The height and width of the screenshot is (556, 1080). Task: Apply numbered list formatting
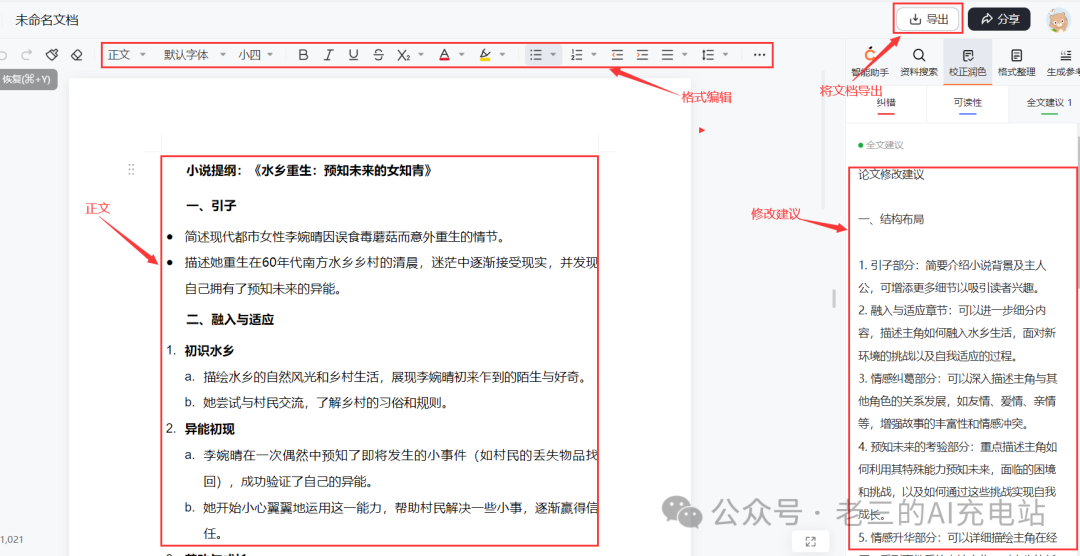[577, 55]
